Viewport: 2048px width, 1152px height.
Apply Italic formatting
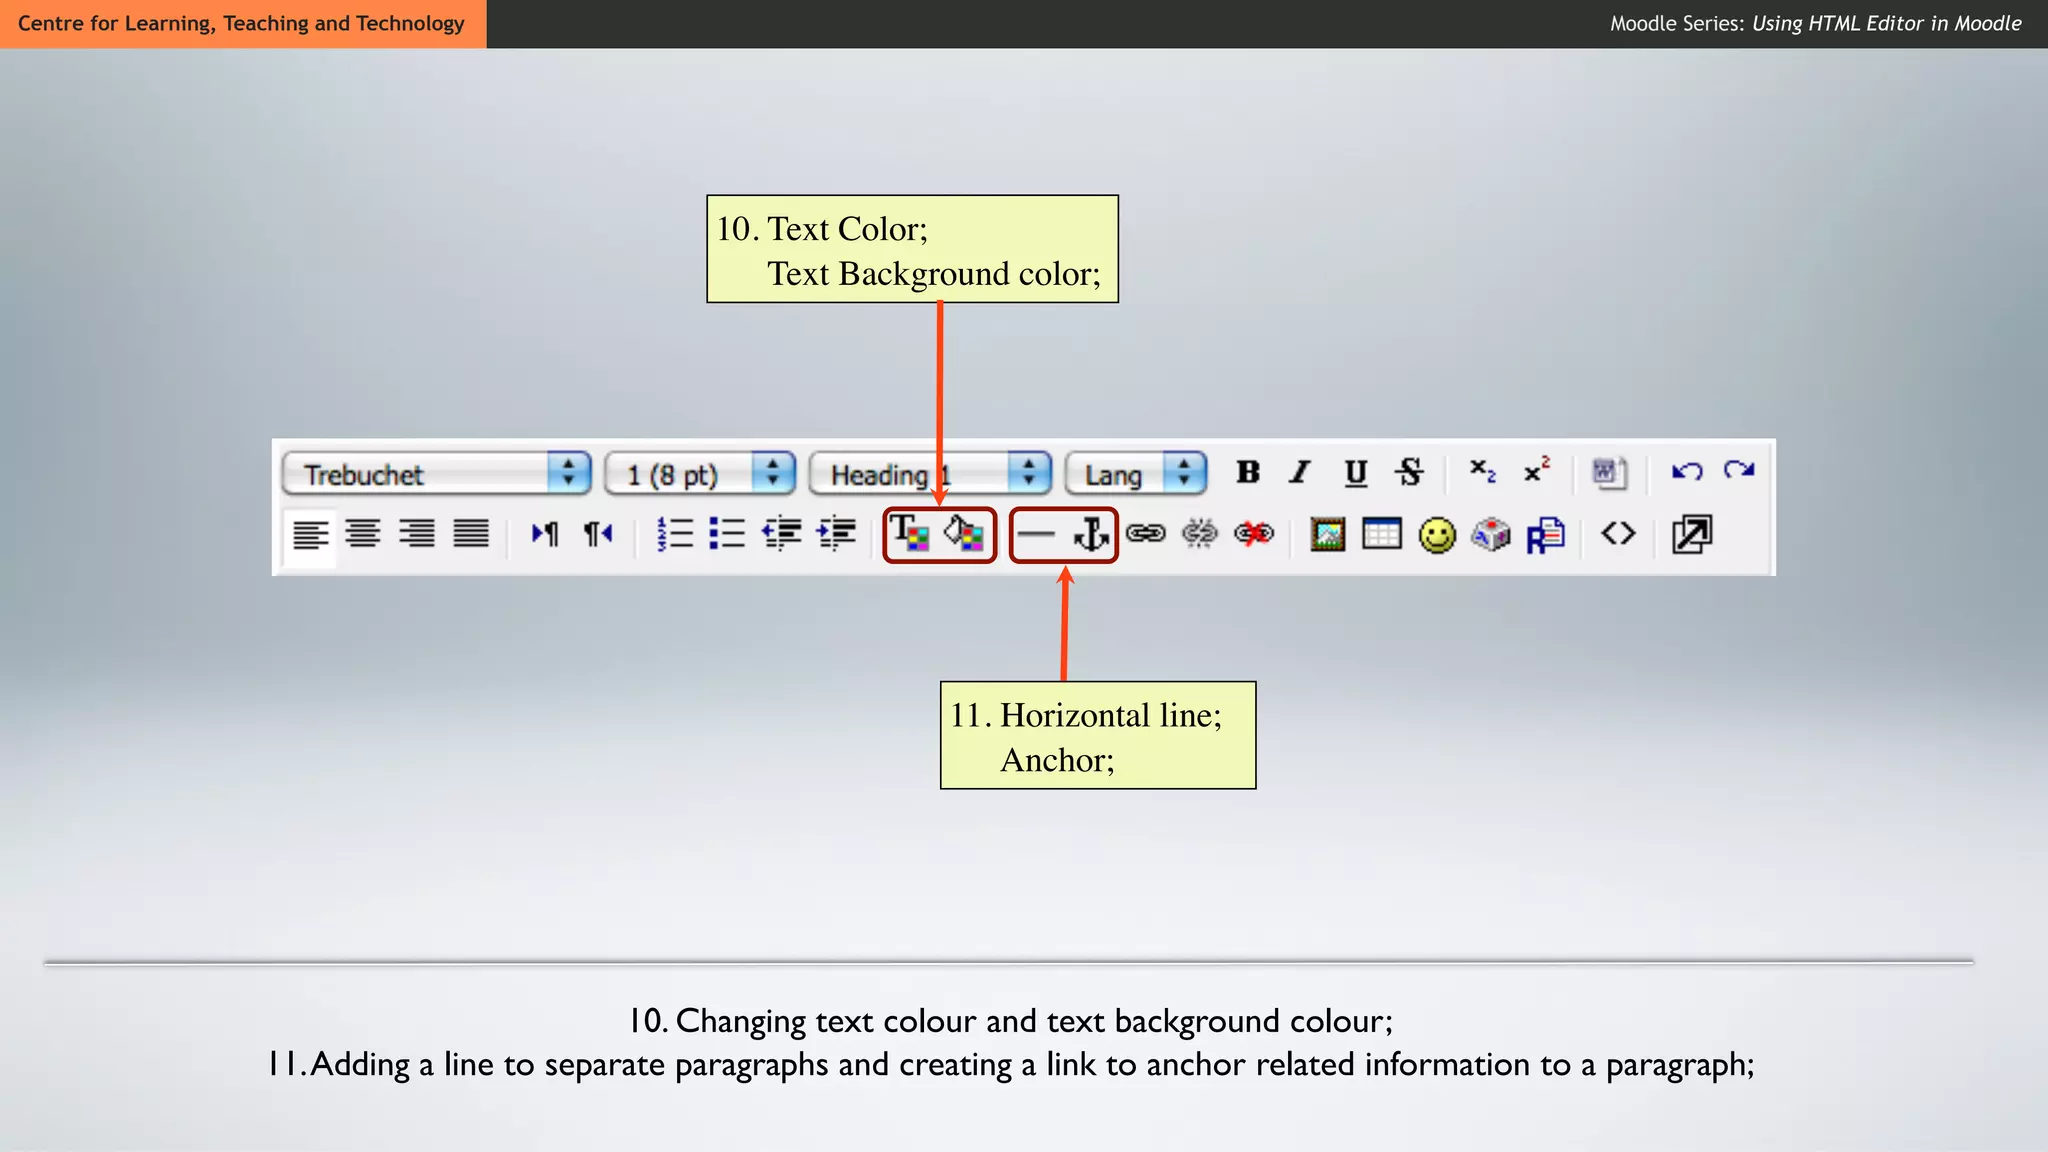[x=1300, y=472]
